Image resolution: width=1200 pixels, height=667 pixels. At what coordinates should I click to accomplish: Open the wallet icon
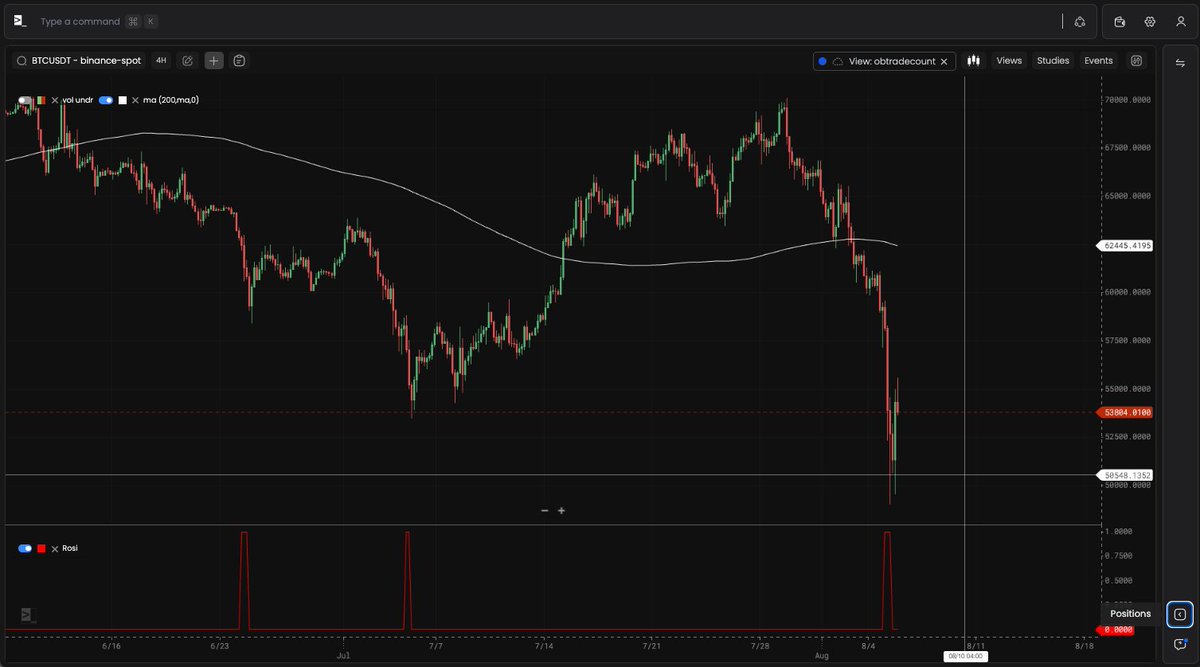tap(1120, 21)
